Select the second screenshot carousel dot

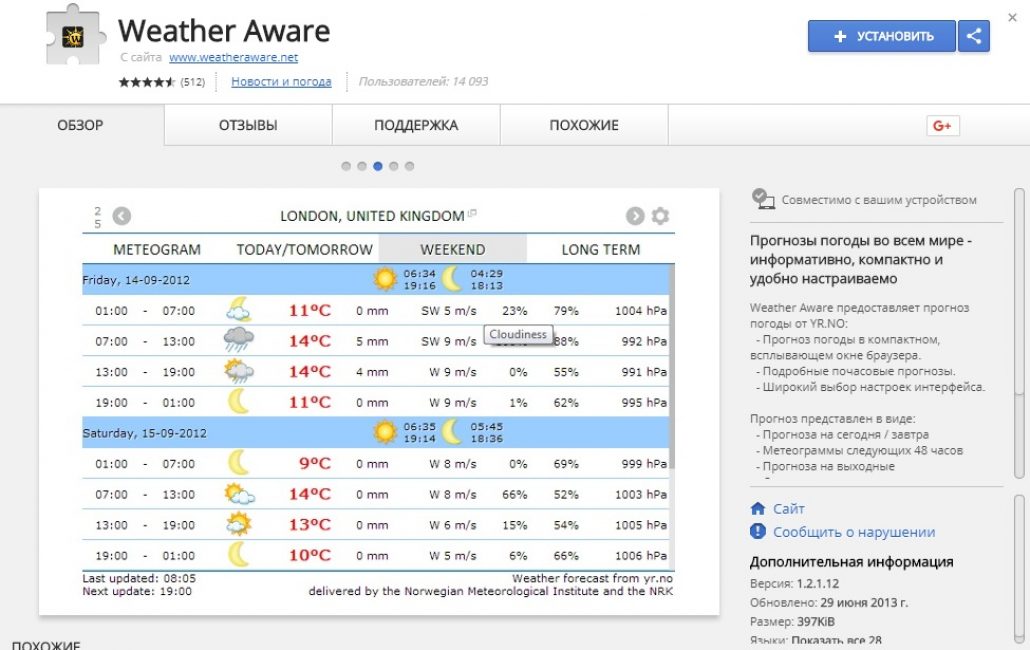[x=362, y=166]
